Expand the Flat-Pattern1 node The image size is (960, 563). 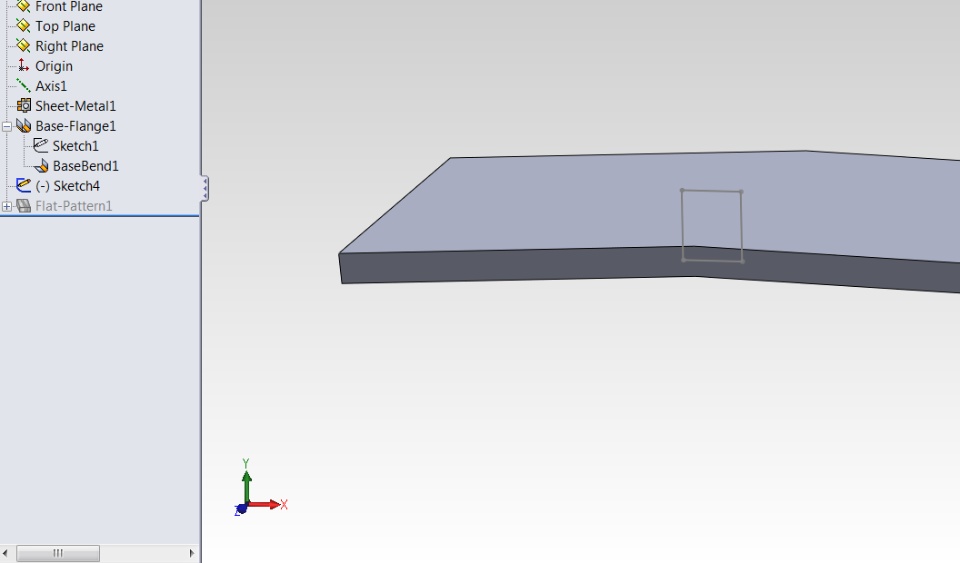point(7,207)
